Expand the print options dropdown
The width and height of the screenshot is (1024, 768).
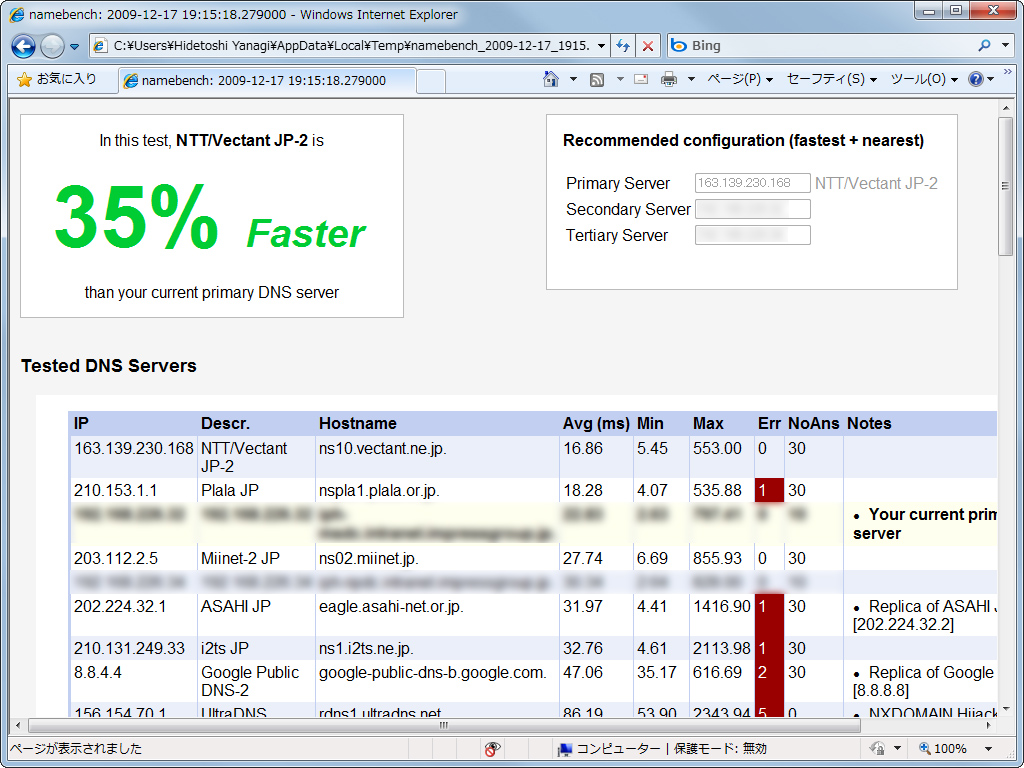pos(692,80)
